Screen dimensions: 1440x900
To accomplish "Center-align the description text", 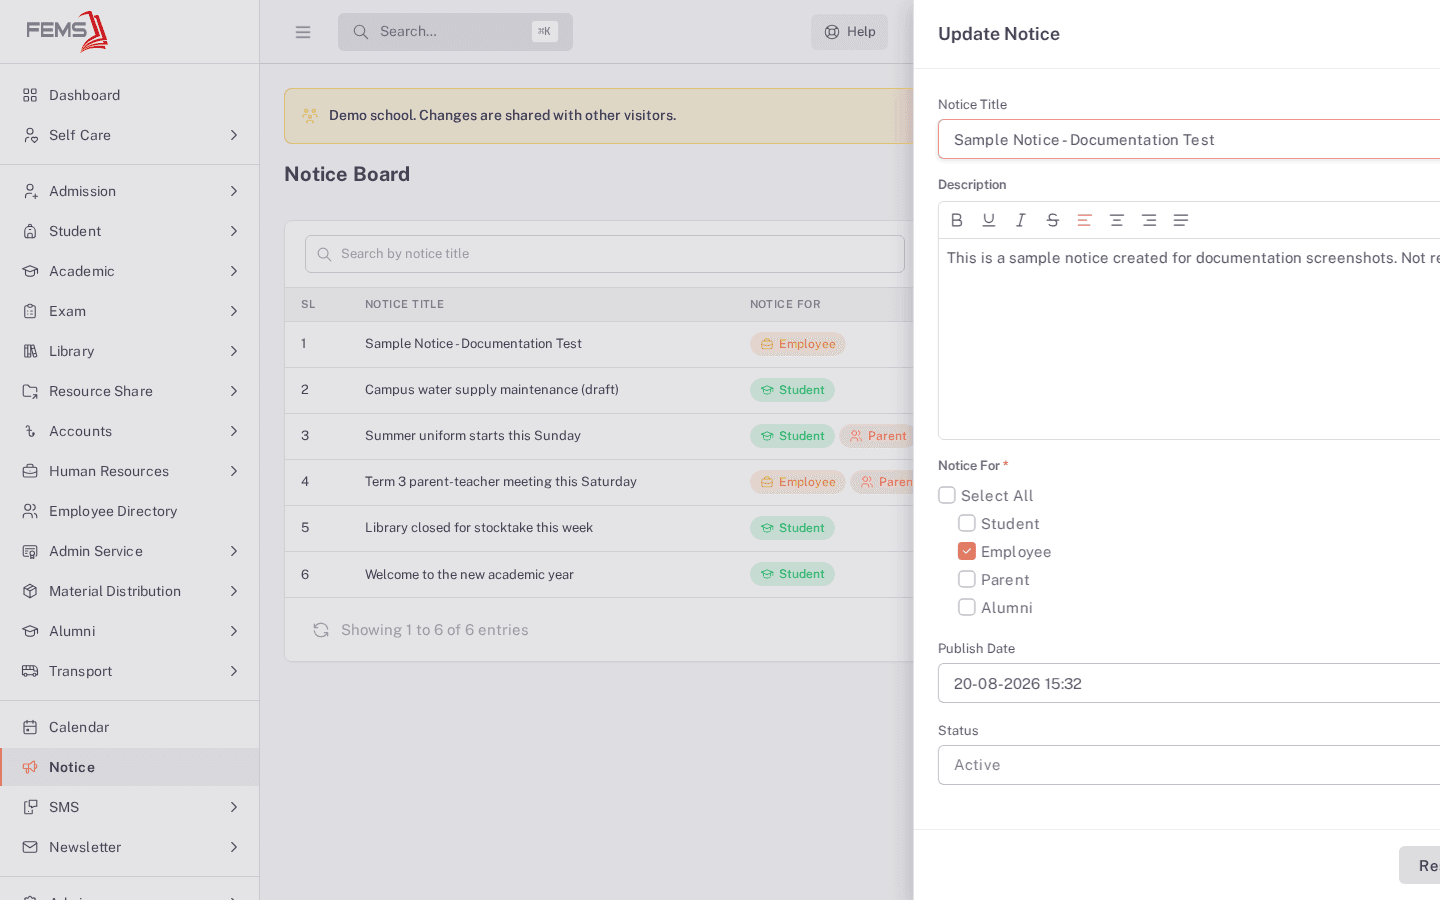I will click(x=1117, y=220).
